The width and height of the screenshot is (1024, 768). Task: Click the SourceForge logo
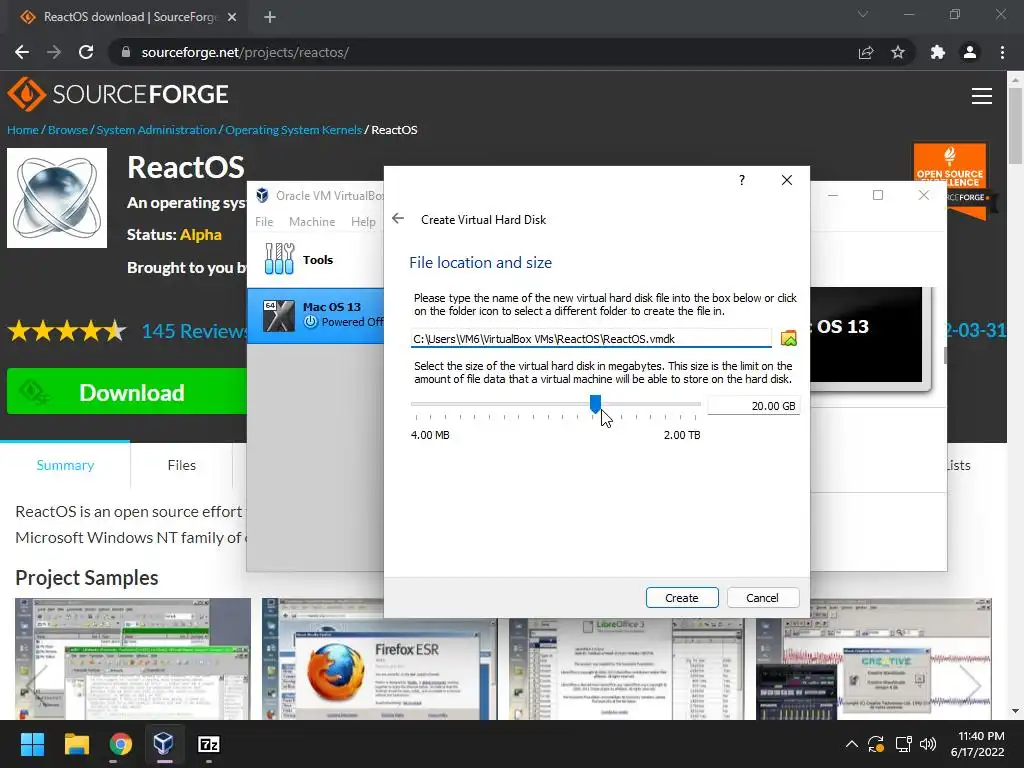click(118, 94)
